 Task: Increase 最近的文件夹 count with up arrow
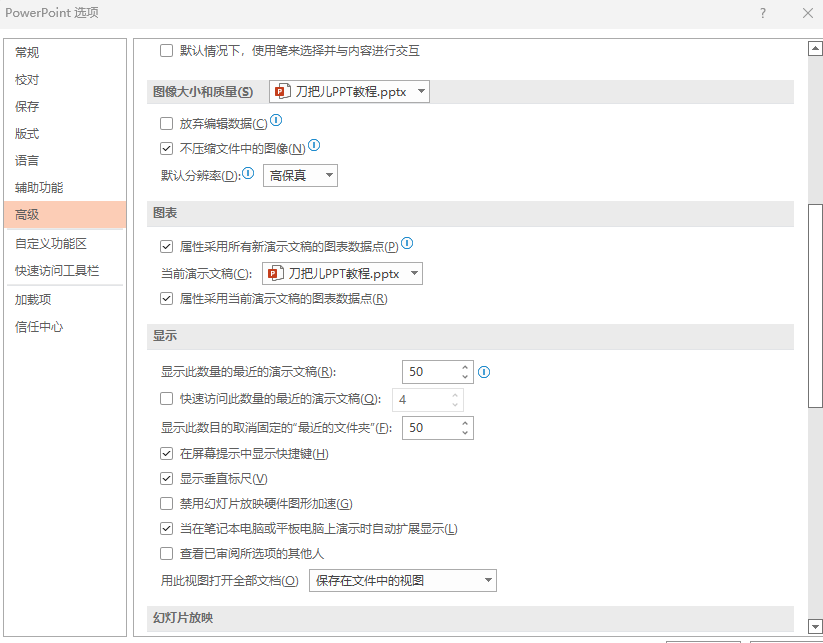[465, 424]
